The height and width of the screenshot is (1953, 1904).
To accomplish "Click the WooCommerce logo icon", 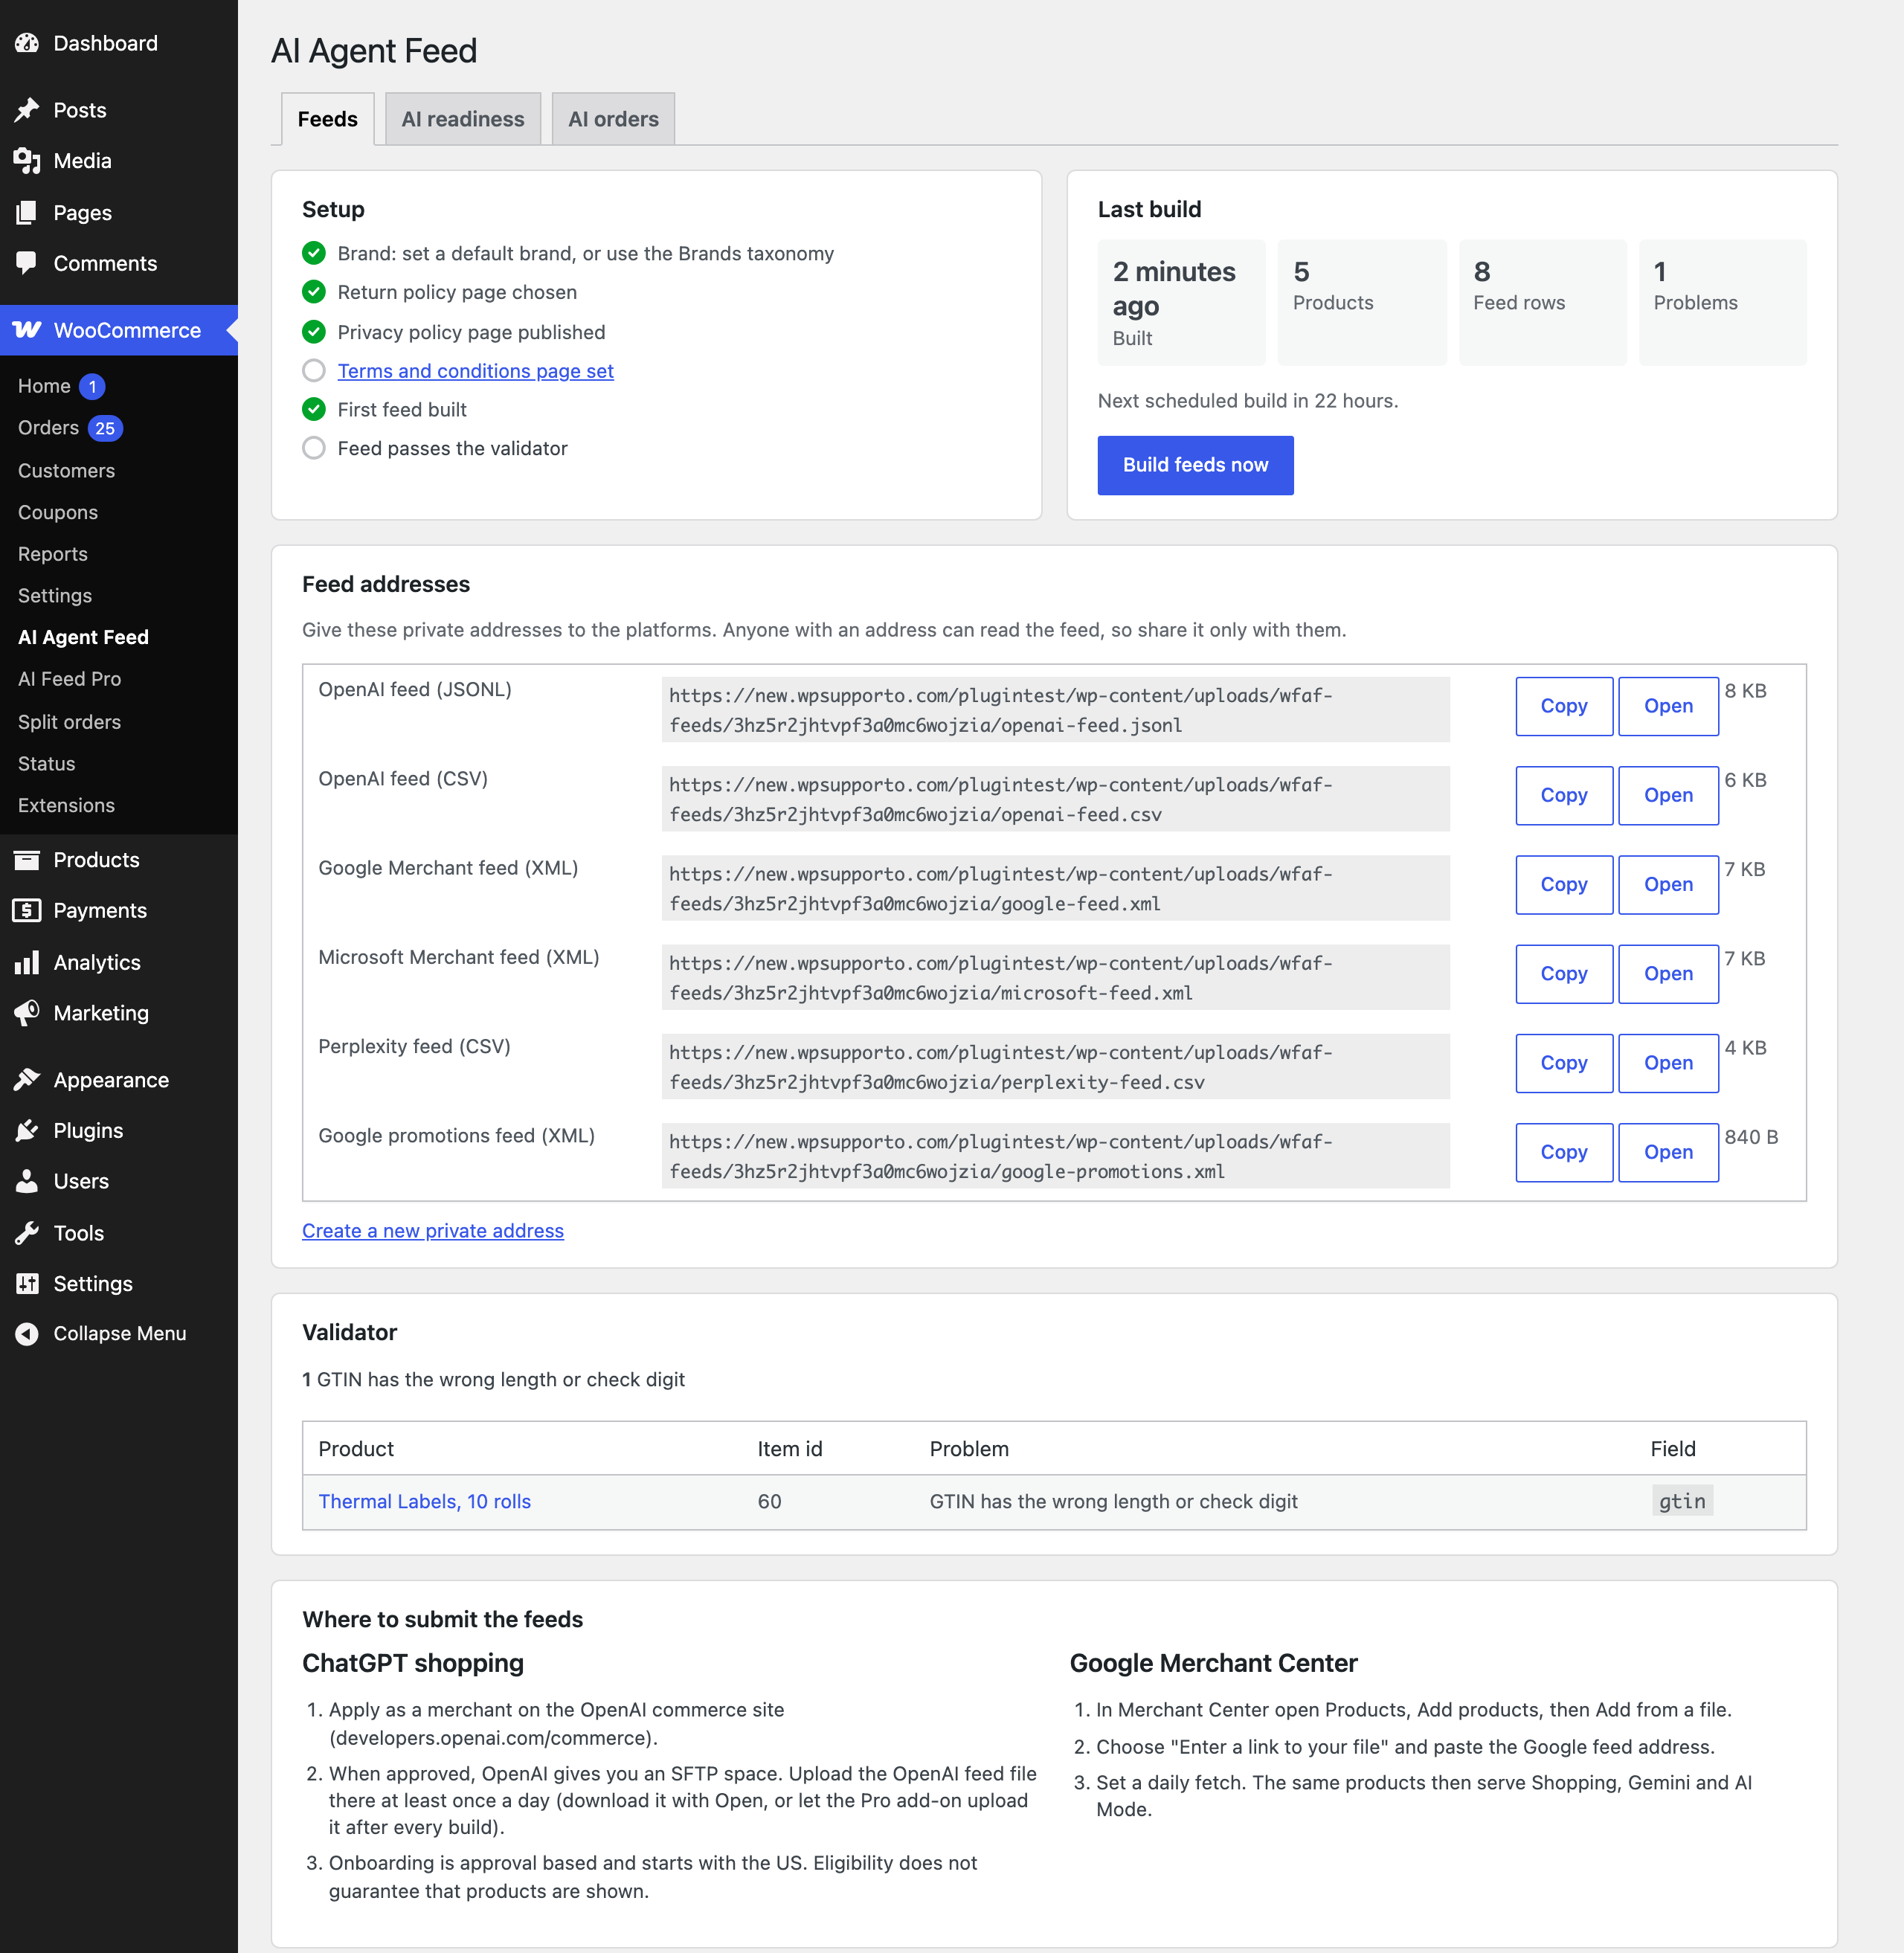I will pyautogui.click(x=27, y=330).
